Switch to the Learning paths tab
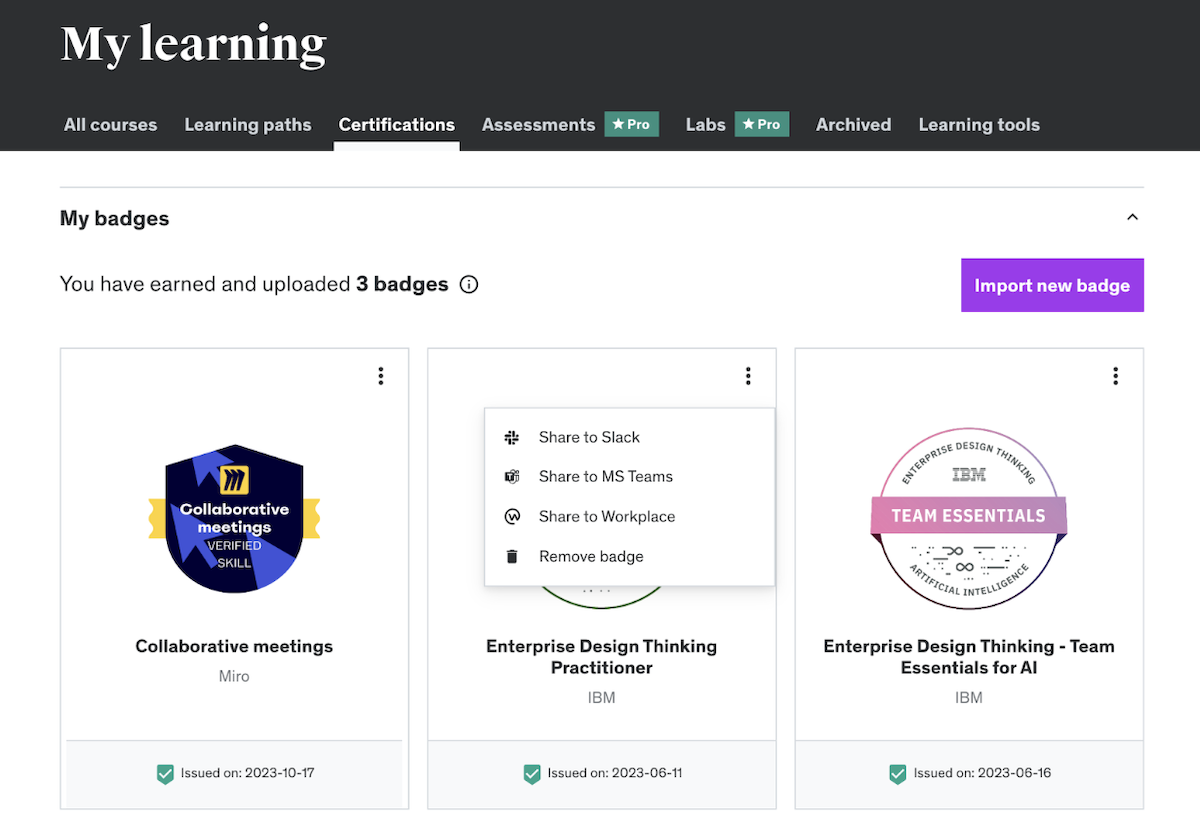This screenshot has height=824, width=1200. point(248,125)
